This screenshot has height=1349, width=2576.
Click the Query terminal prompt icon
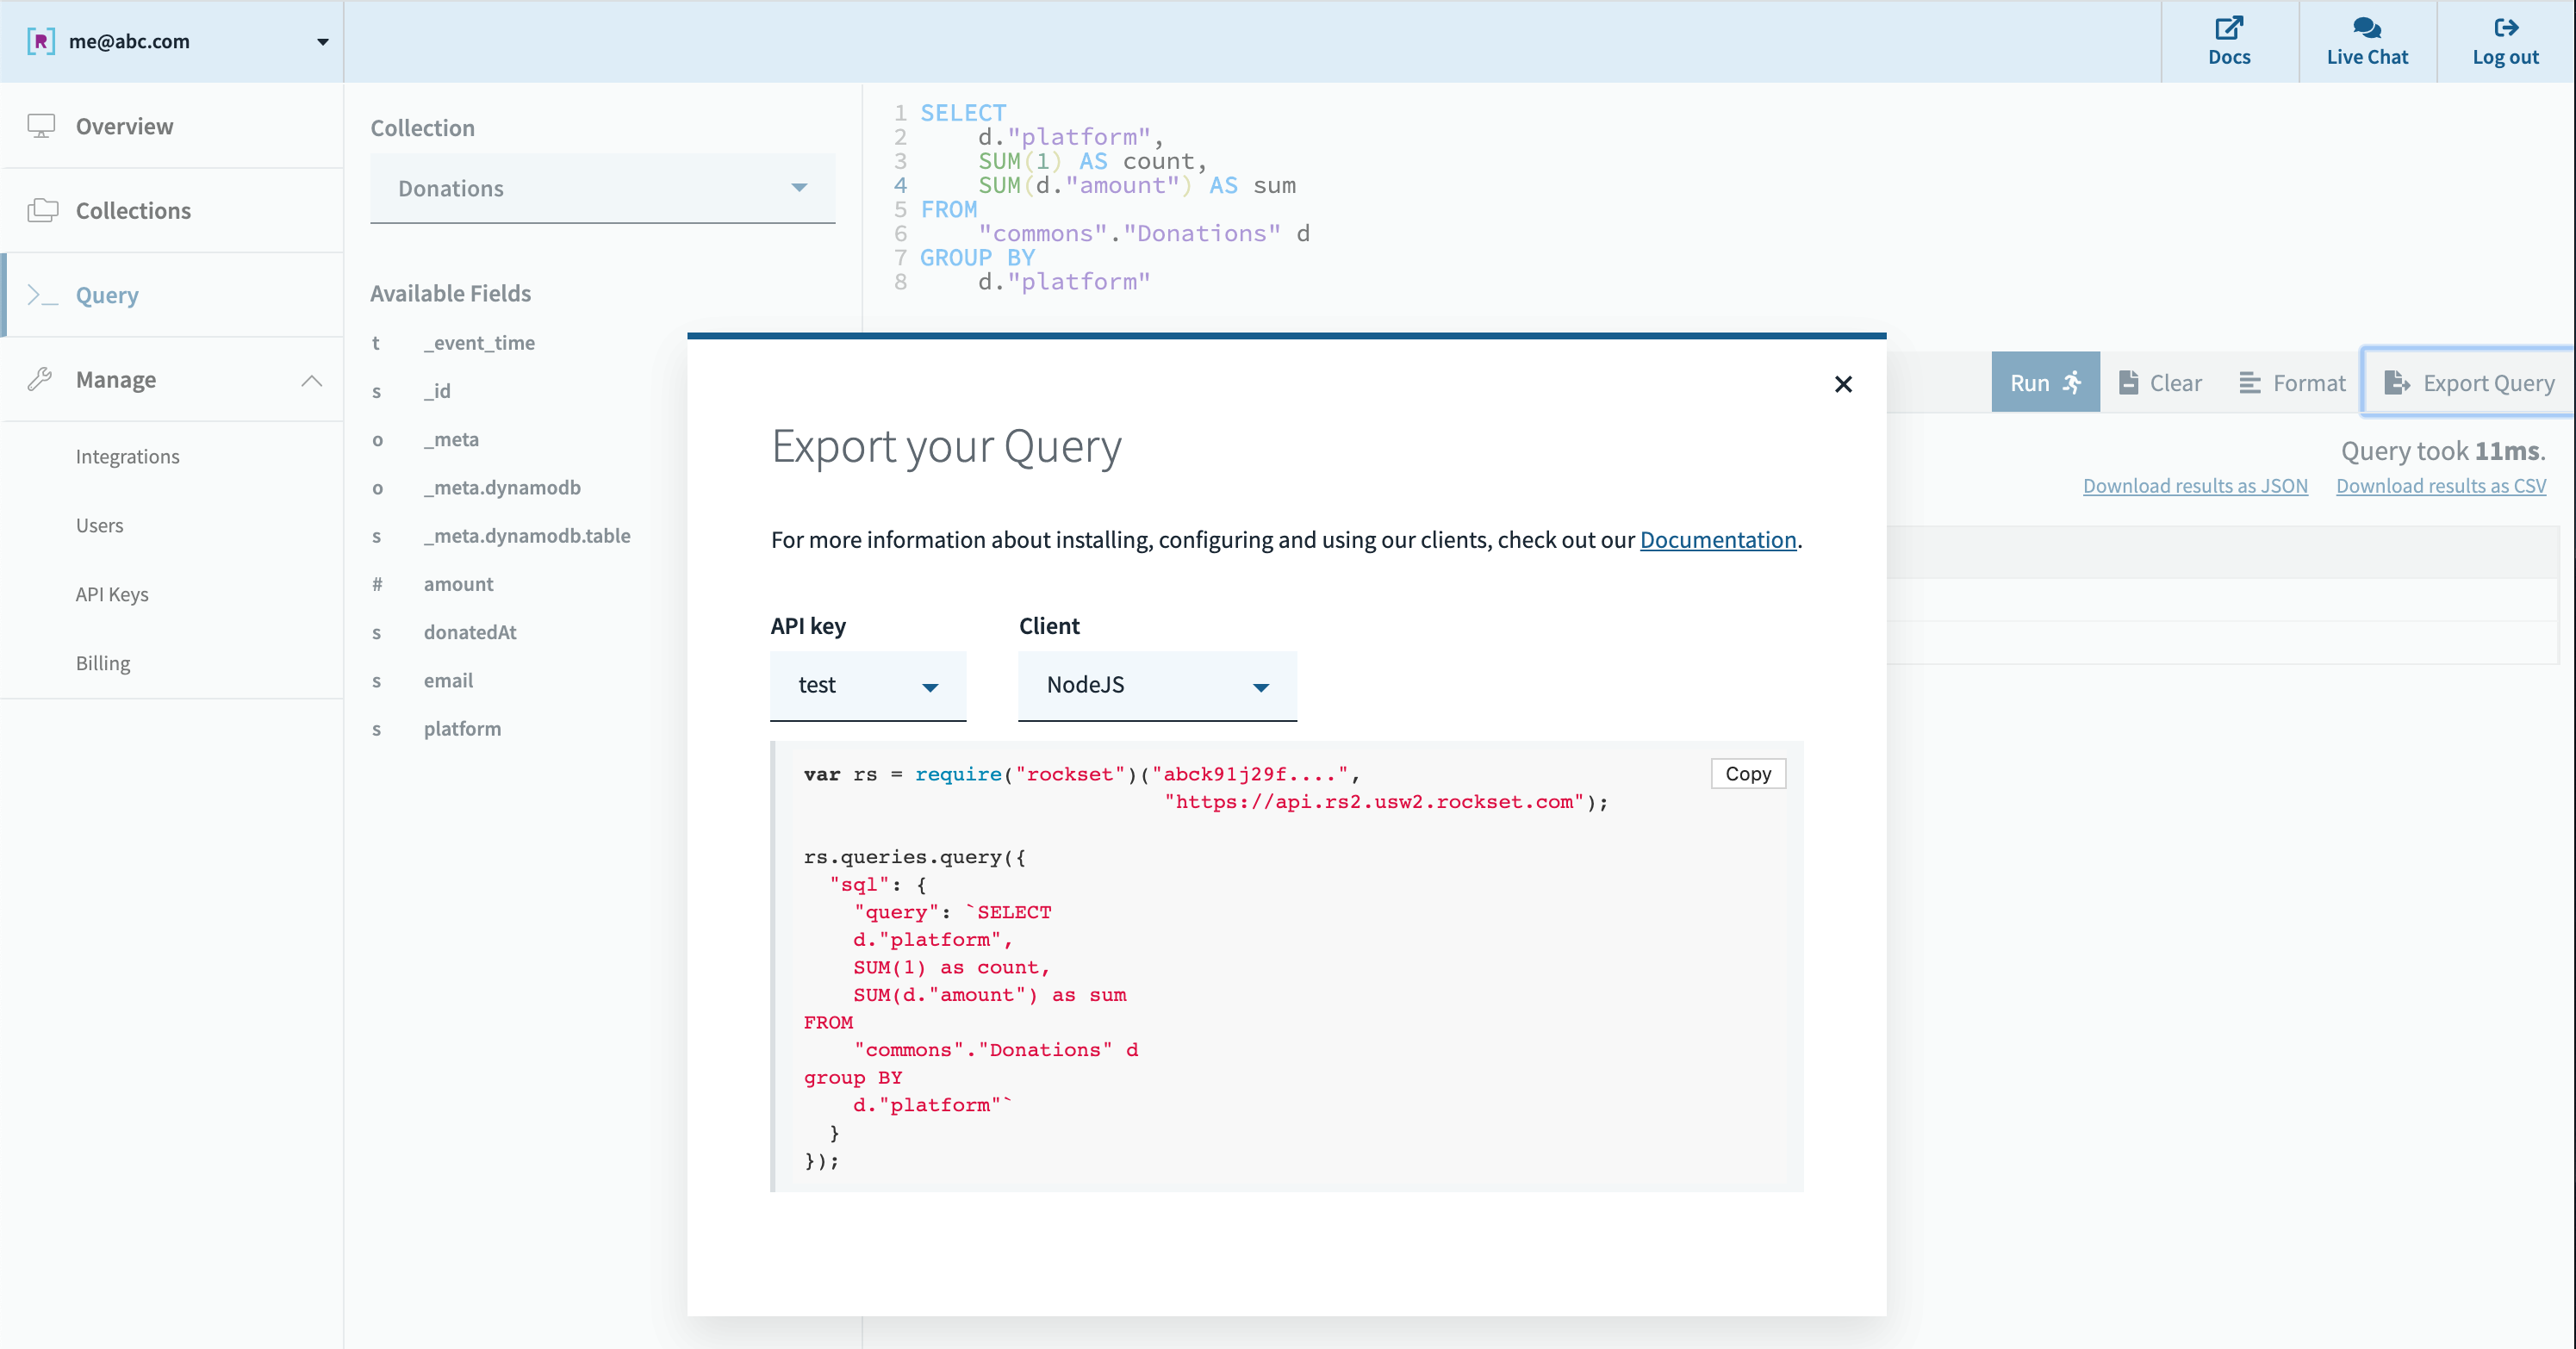coord(42,295)
